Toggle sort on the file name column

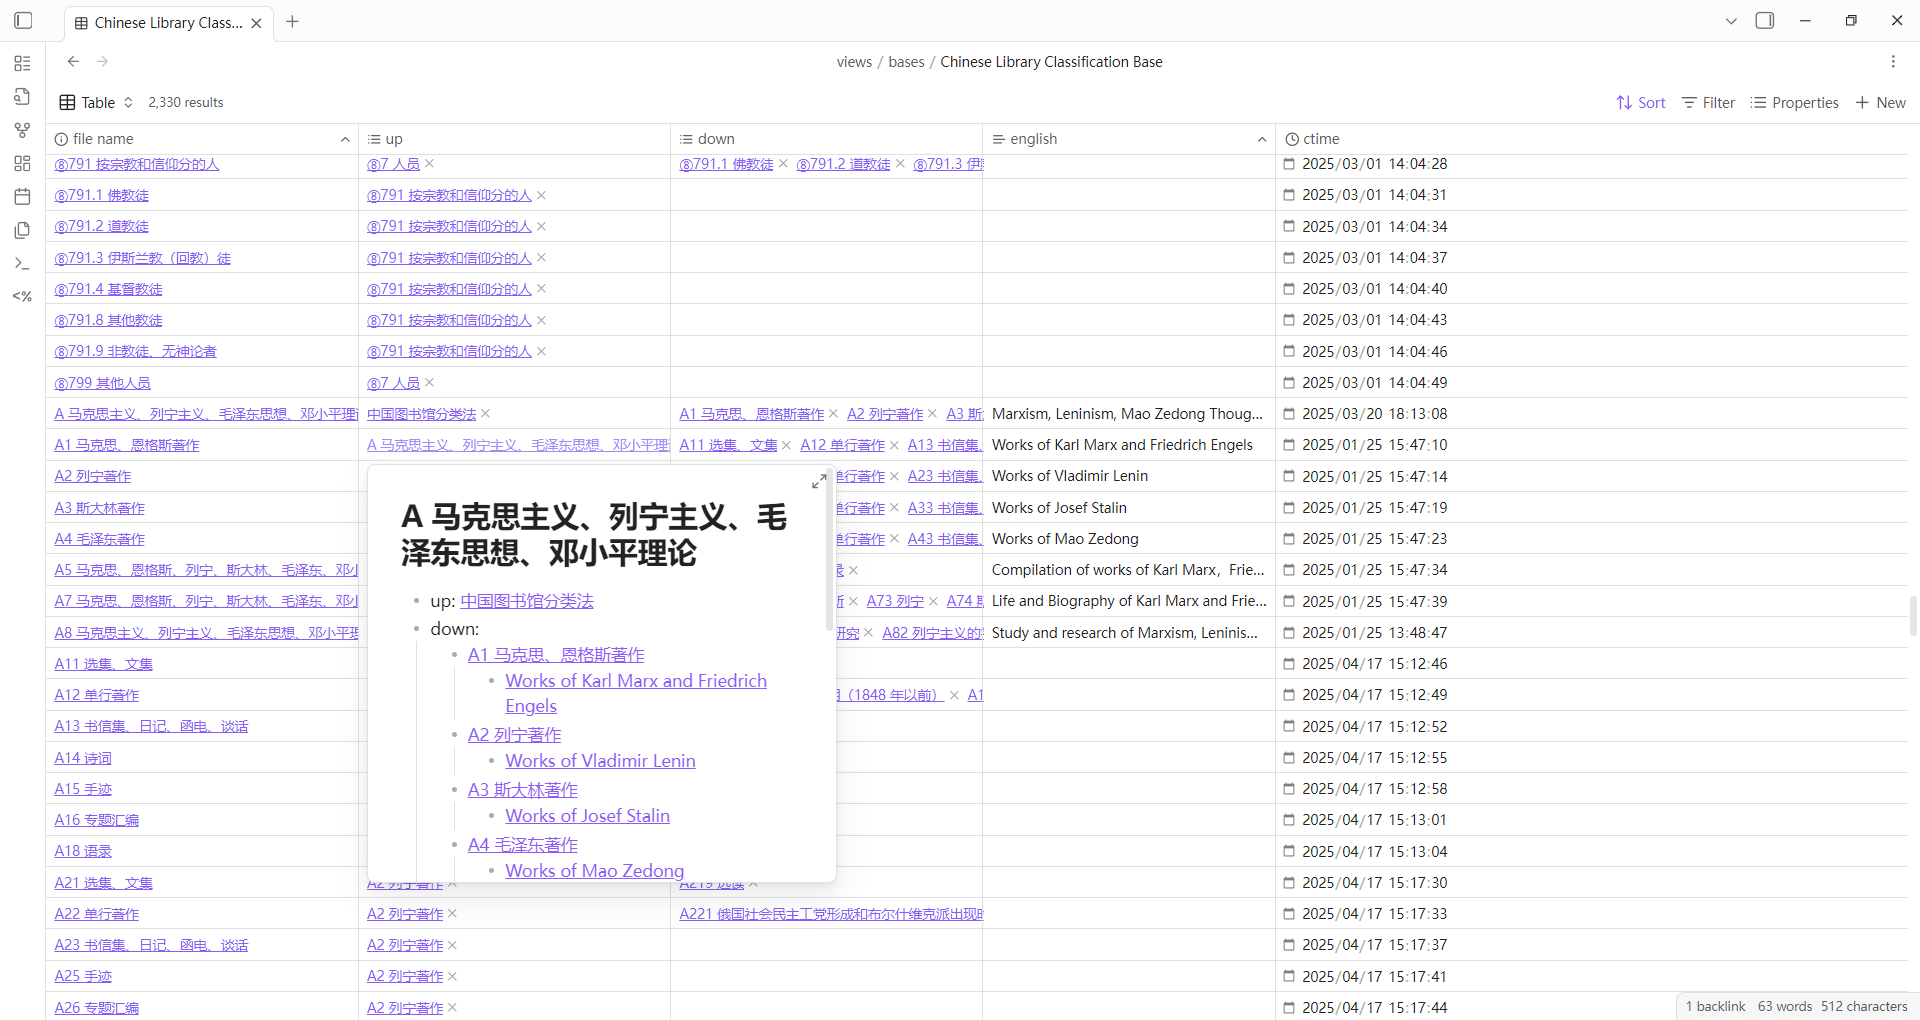tap(345, 139)
